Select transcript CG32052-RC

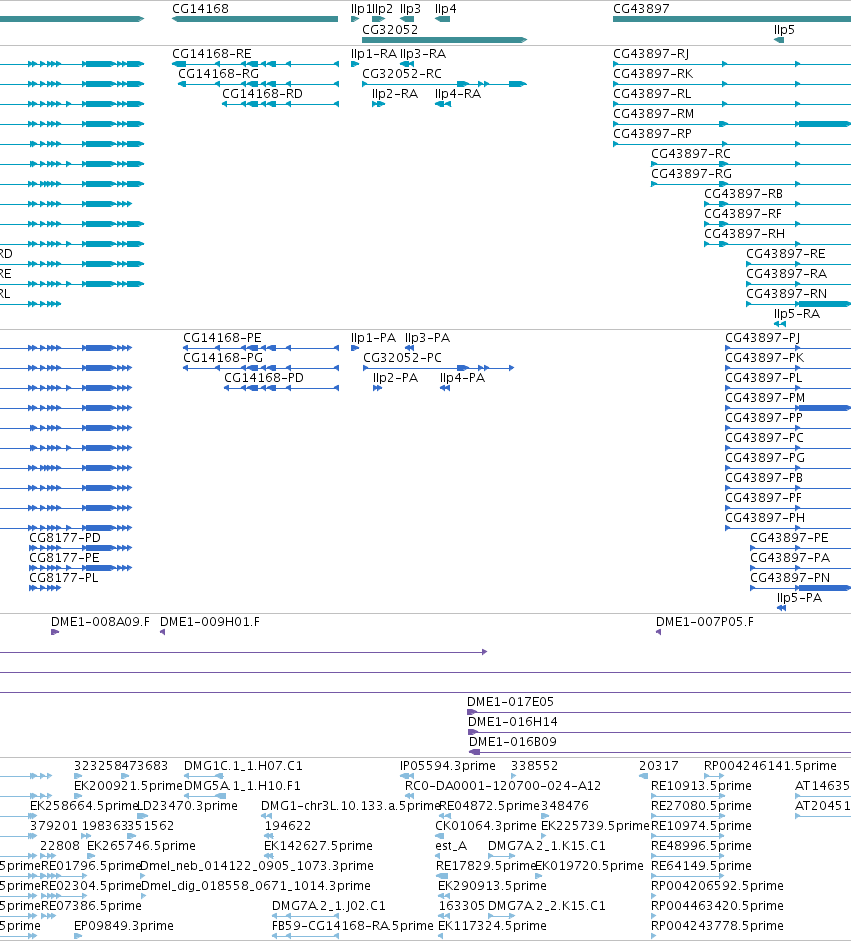click(401, 74)
